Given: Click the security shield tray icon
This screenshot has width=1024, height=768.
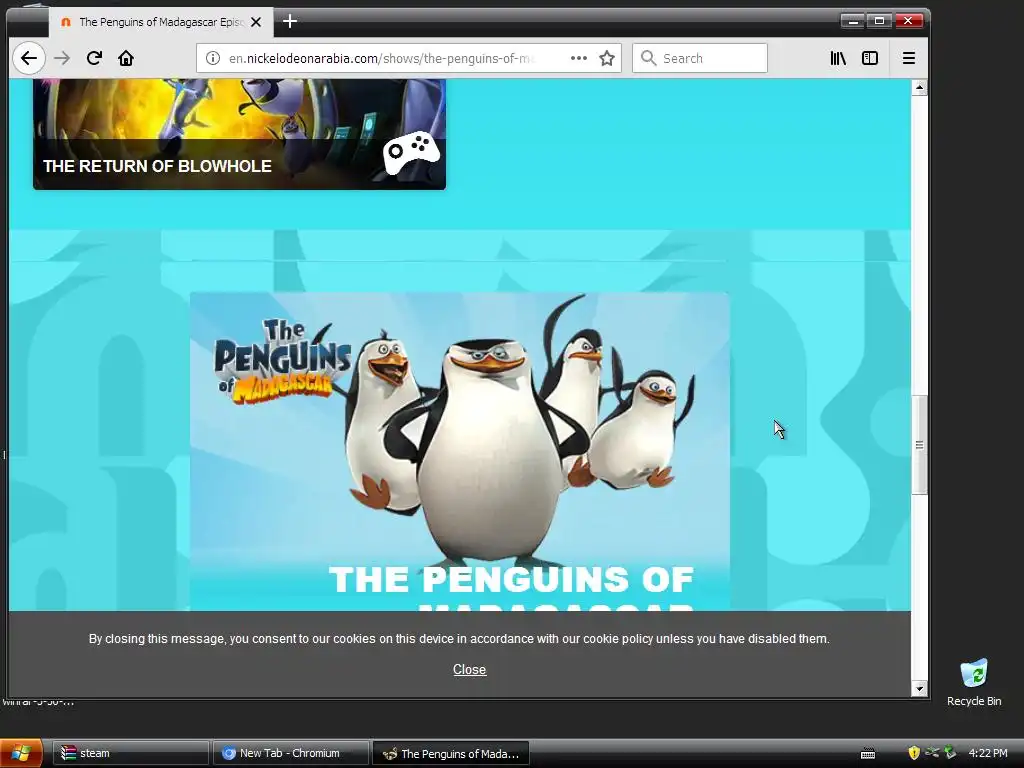Looking at the screenshot, I should click(x=914, y=753).
